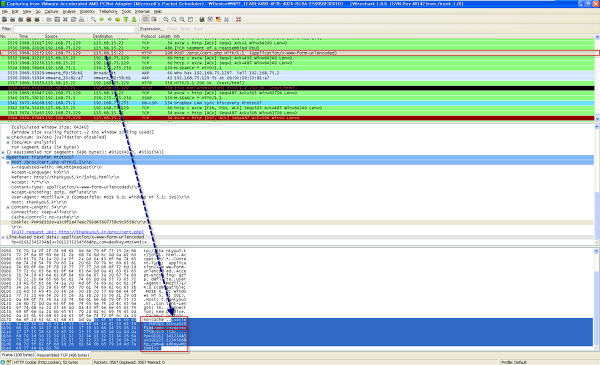
Task: Open the capture interfaces list icon
Action: (4, 20)
